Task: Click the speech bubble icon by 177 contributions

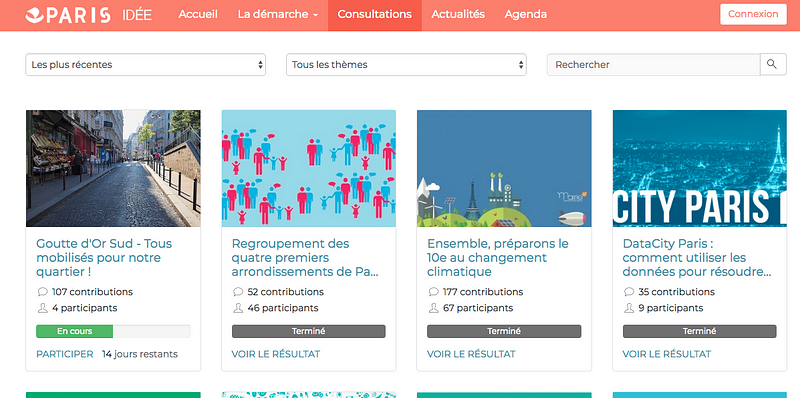Action: point(433,292)
